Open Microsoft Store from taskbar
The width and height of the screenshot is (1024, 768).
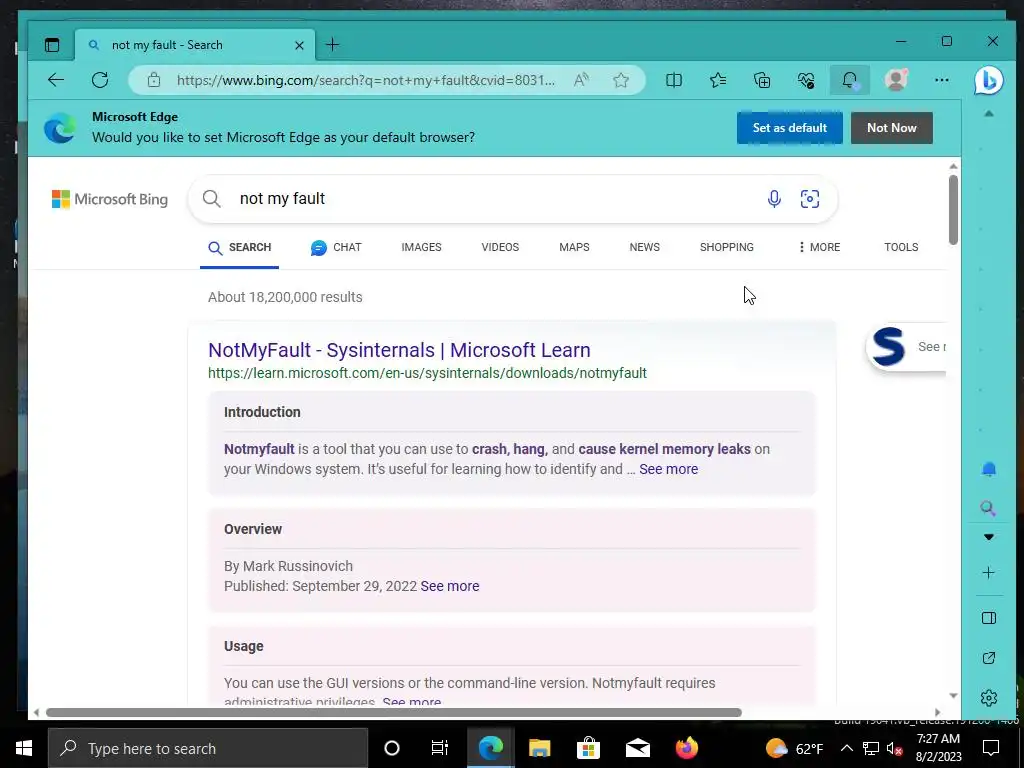(x=588, y=748)
